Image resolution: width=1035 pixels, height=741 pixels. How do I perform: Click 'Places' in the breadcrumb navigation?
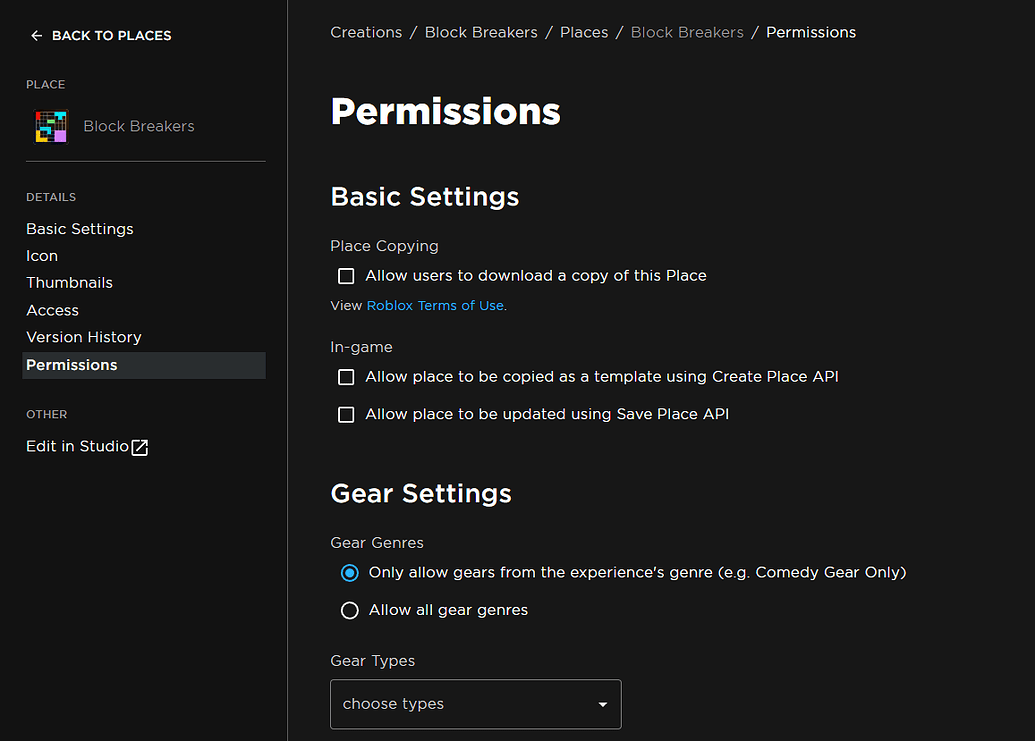pos(583,31)
